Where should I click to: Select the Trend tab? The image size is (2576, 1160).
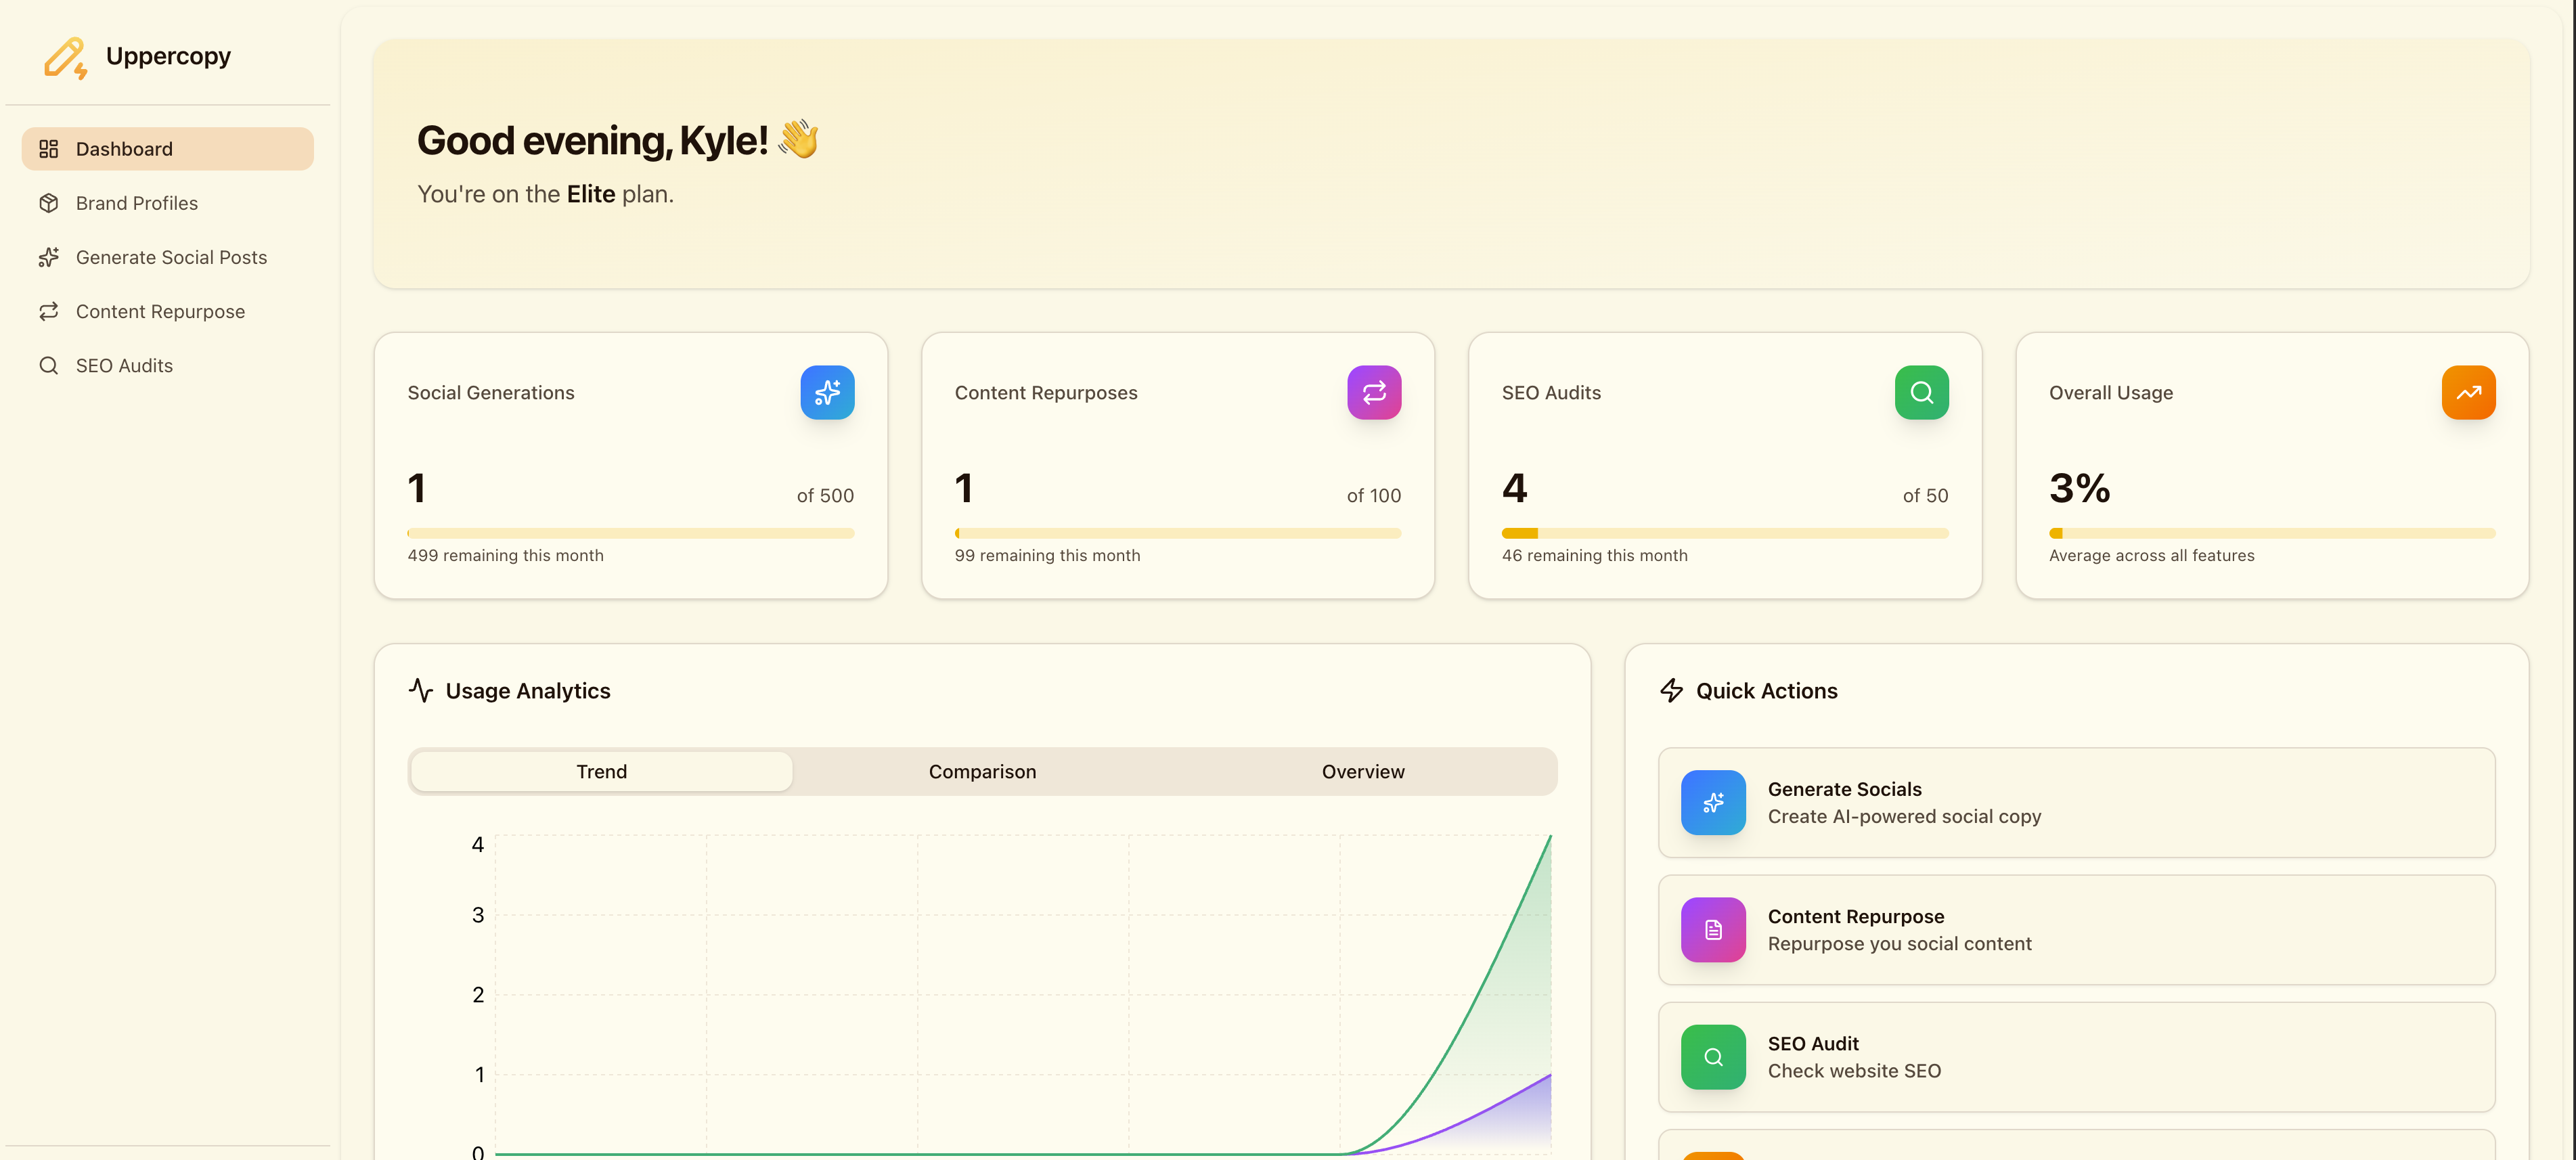pyautogui.click(x=601, y=771)
